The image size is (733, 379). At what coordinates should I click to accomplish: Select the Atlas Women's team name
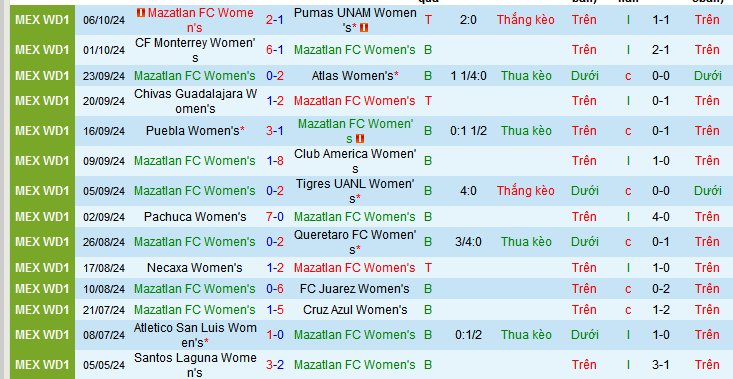[x=355, y=76]
